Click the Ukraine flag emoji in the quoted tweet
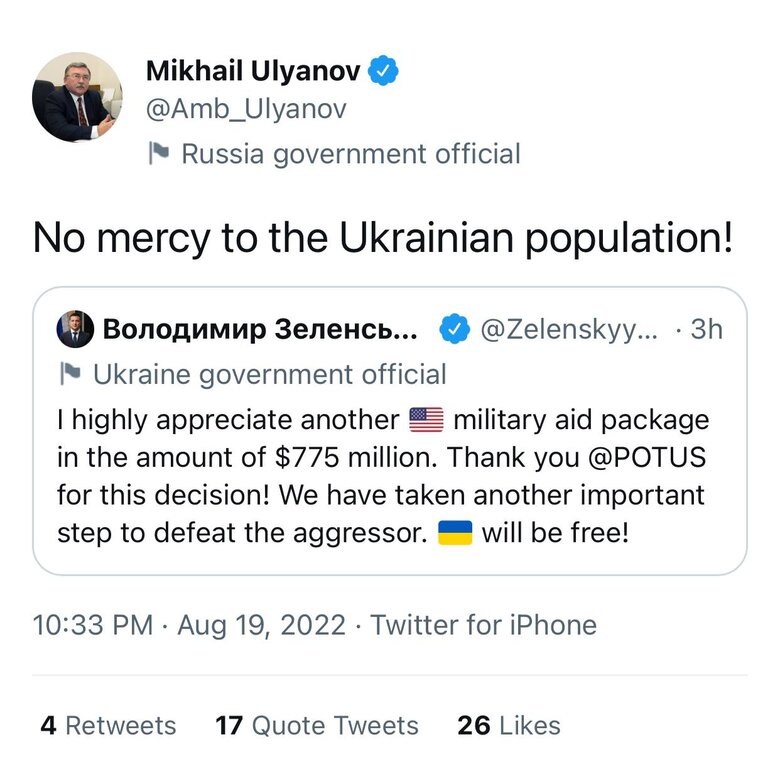Screen dimensions: 780x764 coord(455,533)
